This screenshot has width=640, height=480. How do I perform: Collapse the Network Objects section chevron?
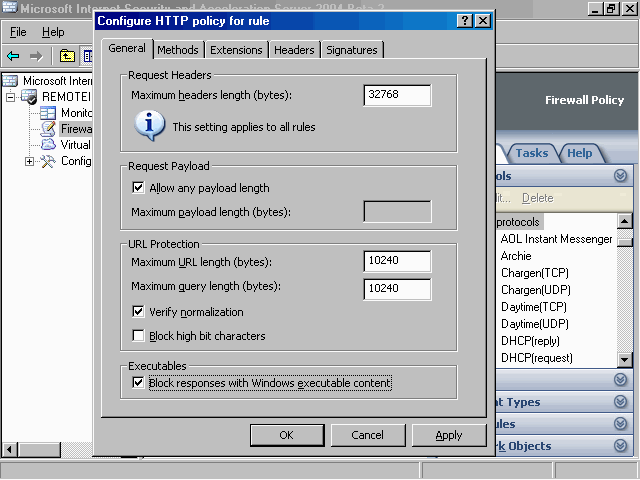click(x=620, y=446)
